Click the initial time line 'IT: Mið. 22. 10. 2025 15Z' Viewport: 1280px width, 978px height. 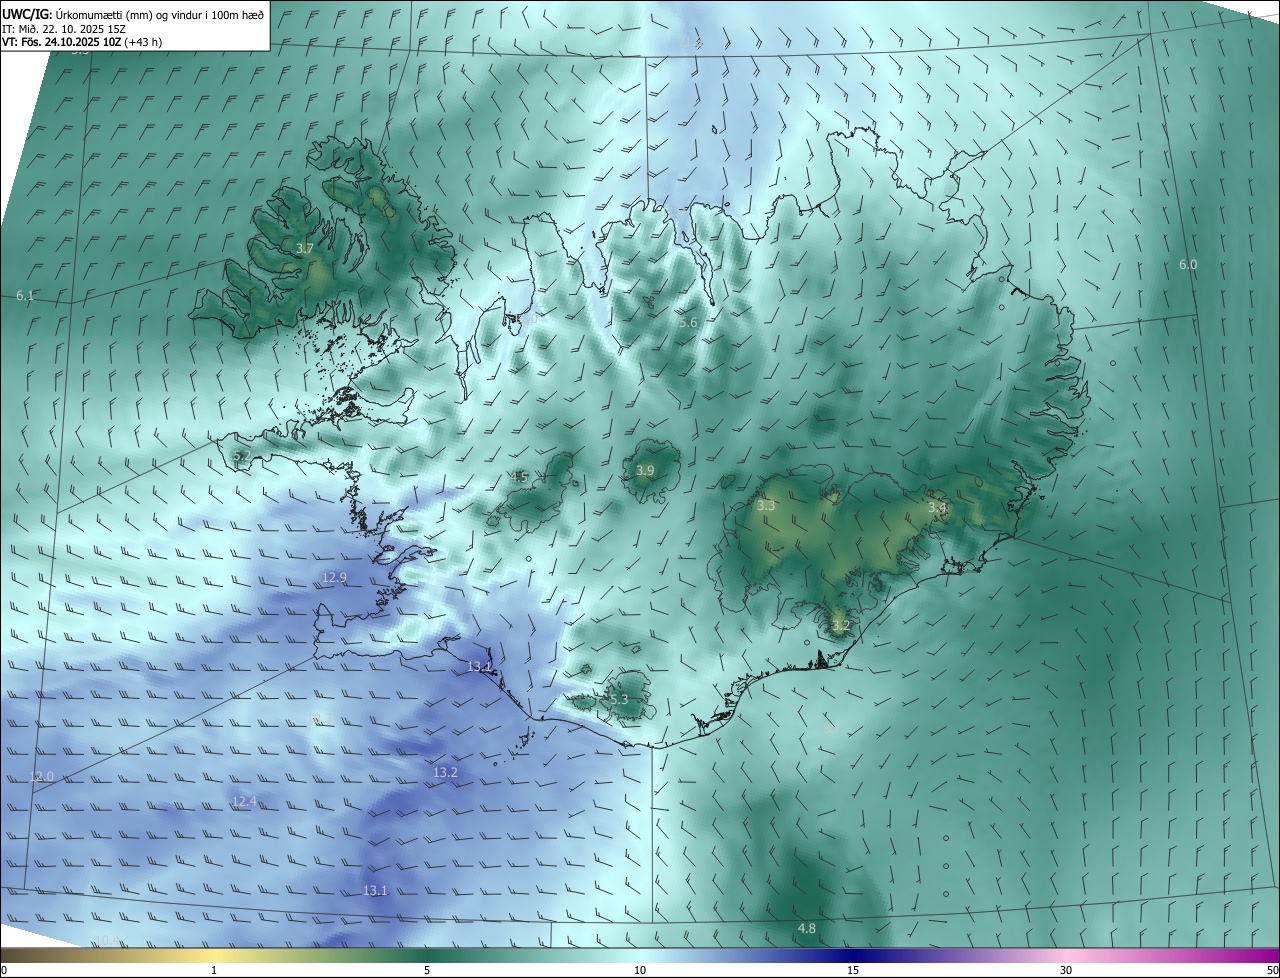pyautogui.click(x=62, y=29)
